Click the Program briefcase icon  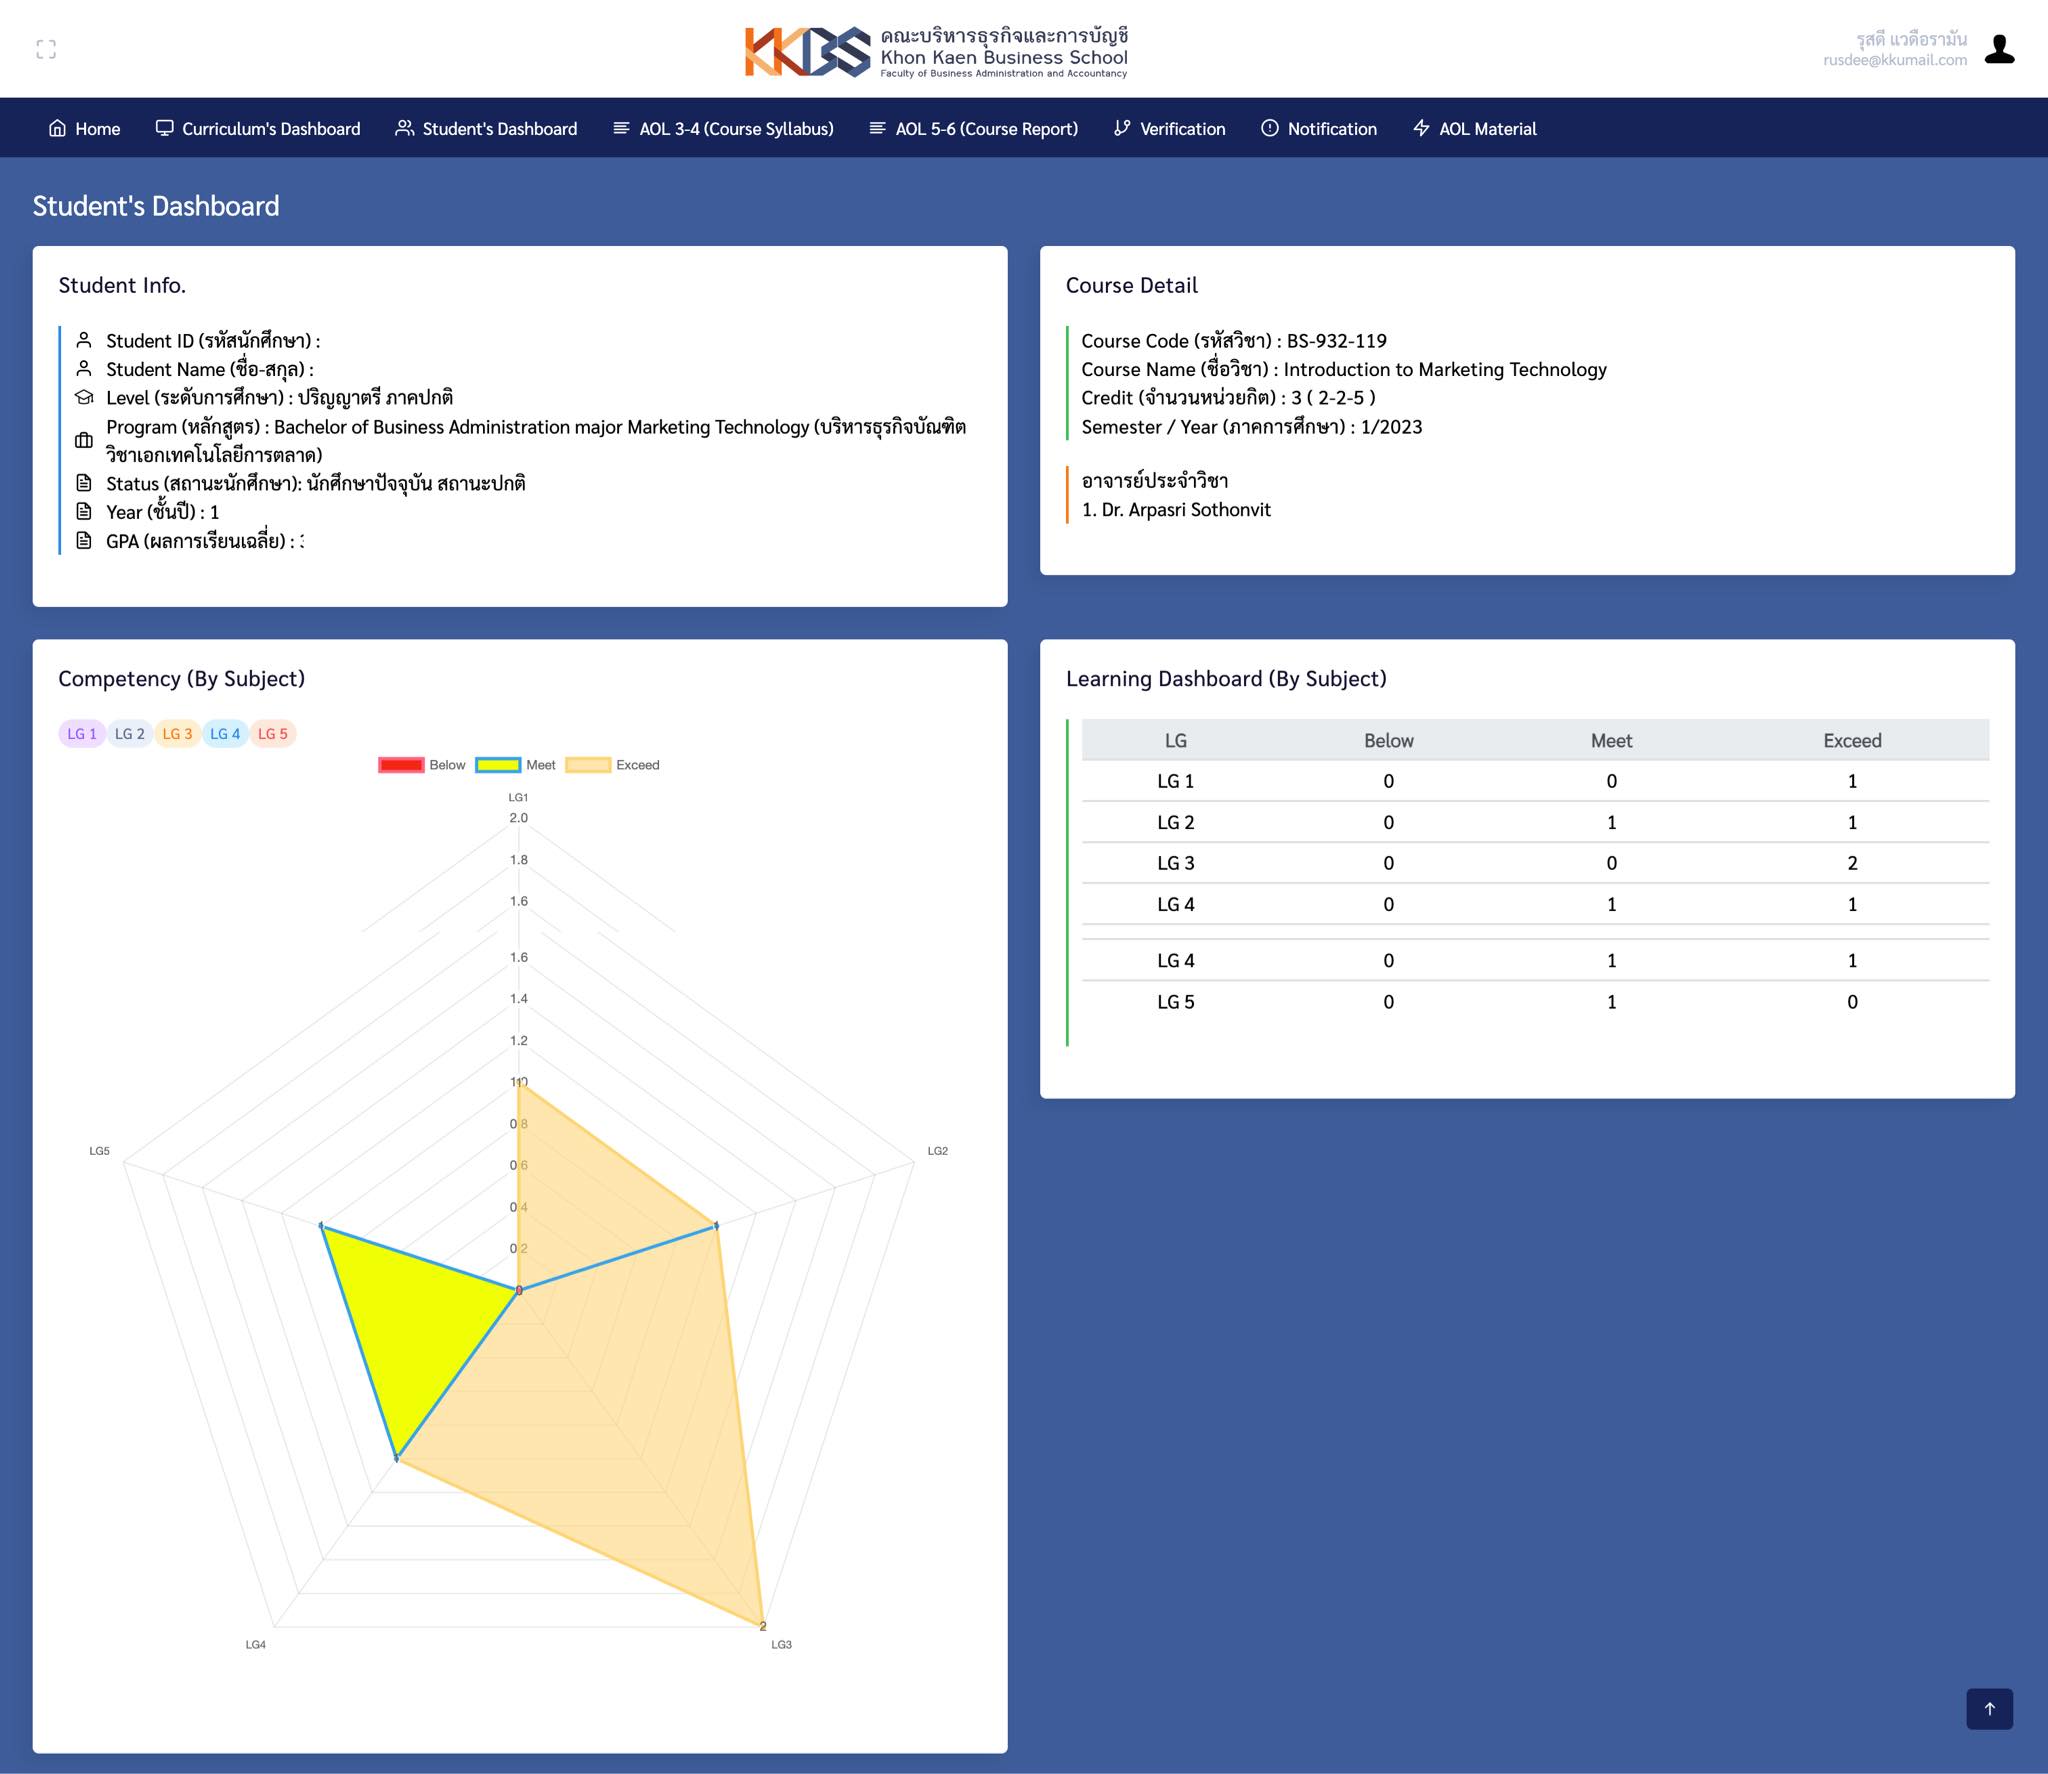click(x=84, y=440)
